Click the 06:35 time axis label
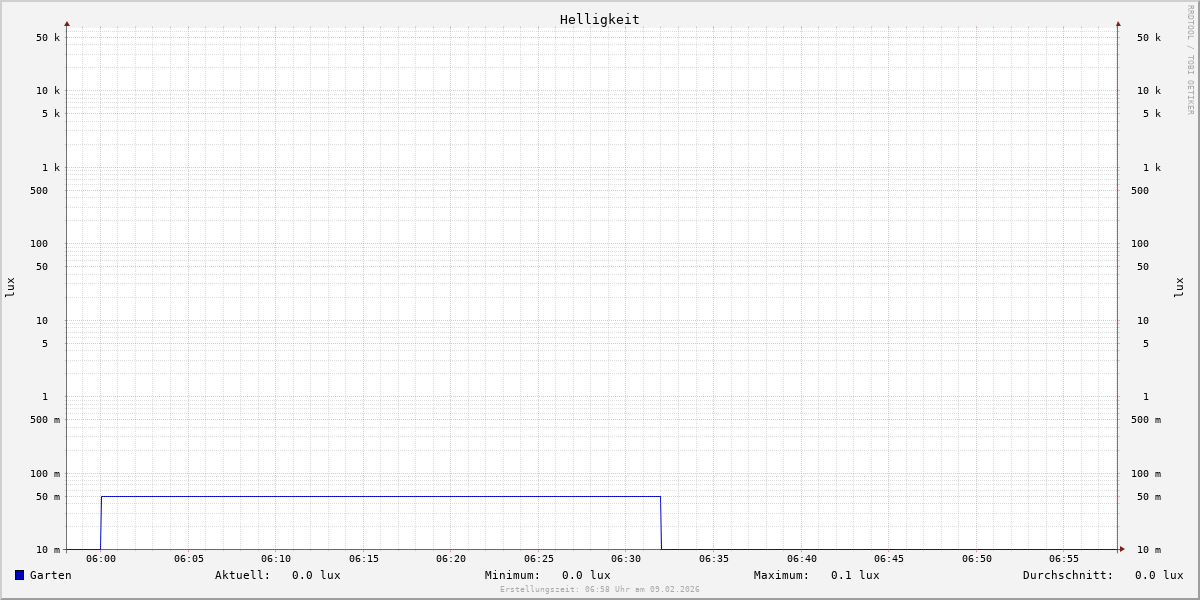 (714, 559)
